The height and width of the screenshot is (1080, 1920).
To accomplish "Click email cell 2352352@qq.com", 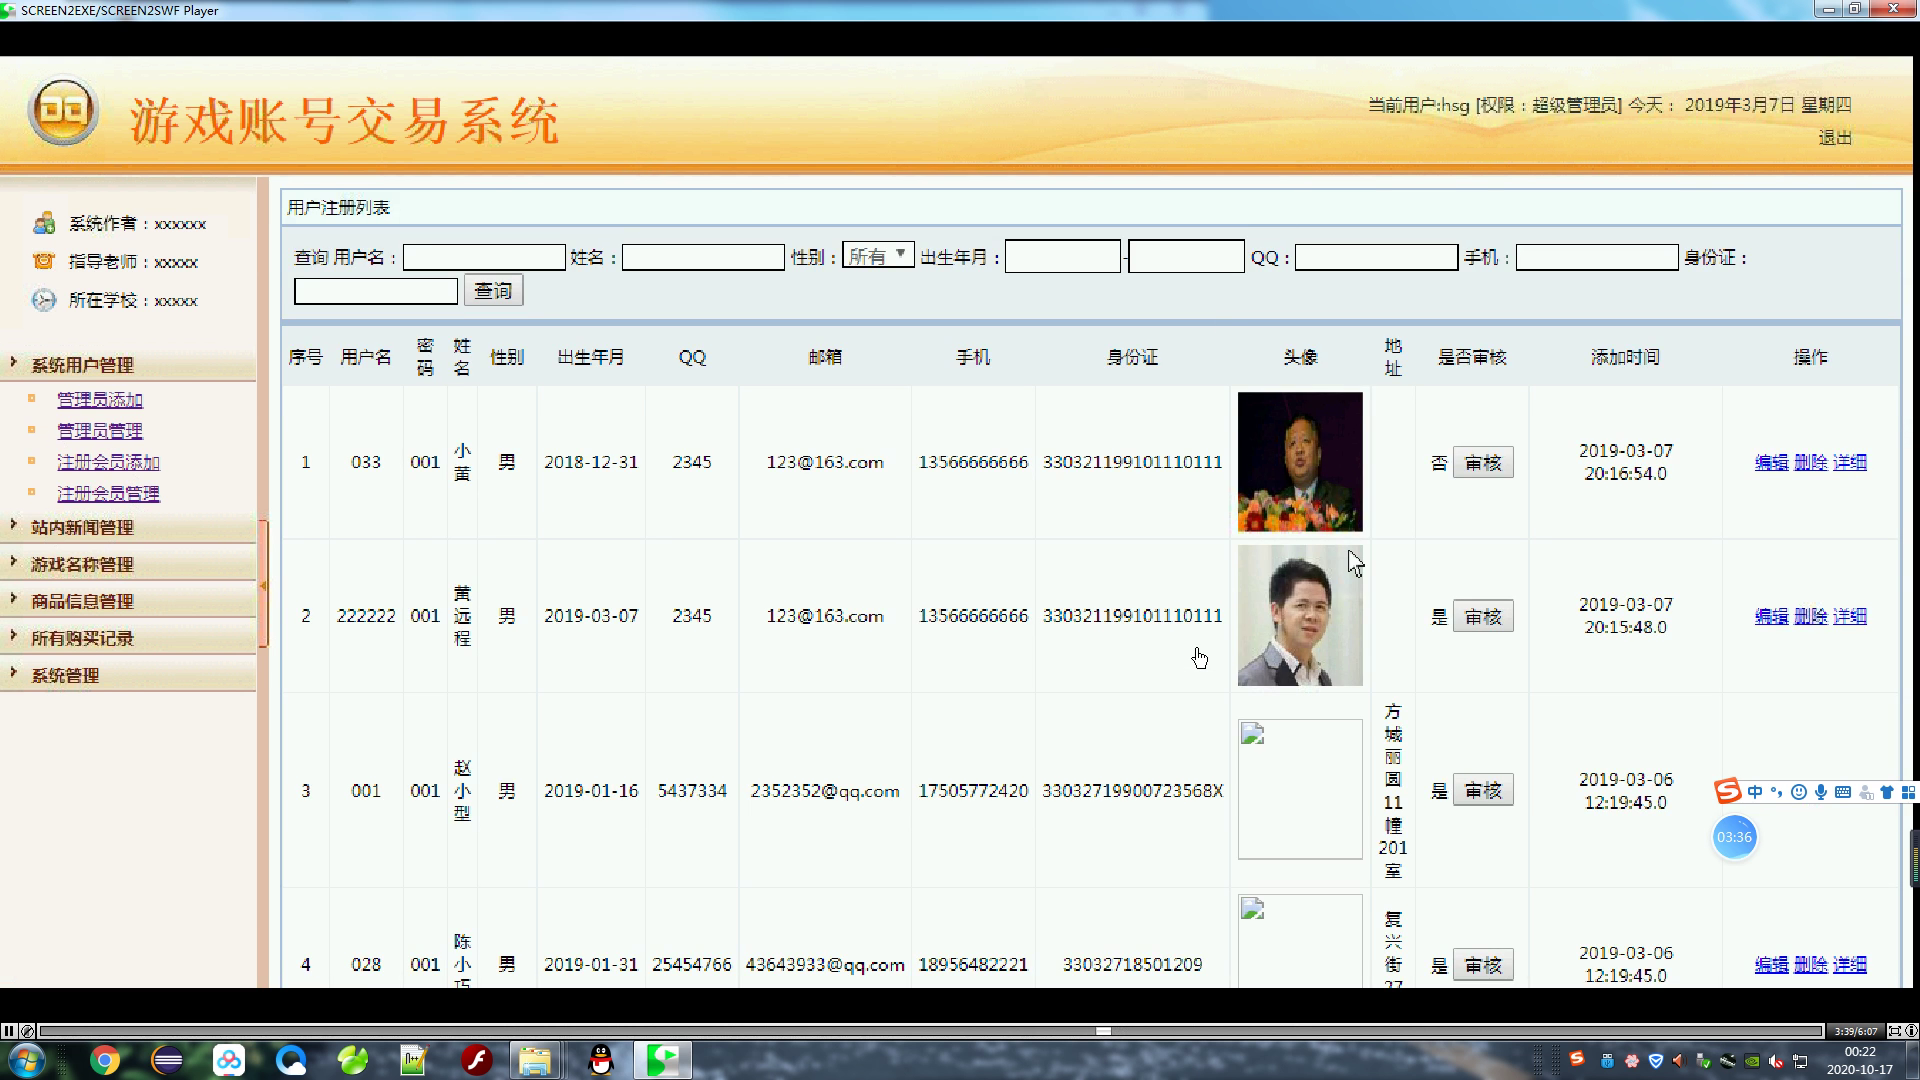I will coord(825,791).
